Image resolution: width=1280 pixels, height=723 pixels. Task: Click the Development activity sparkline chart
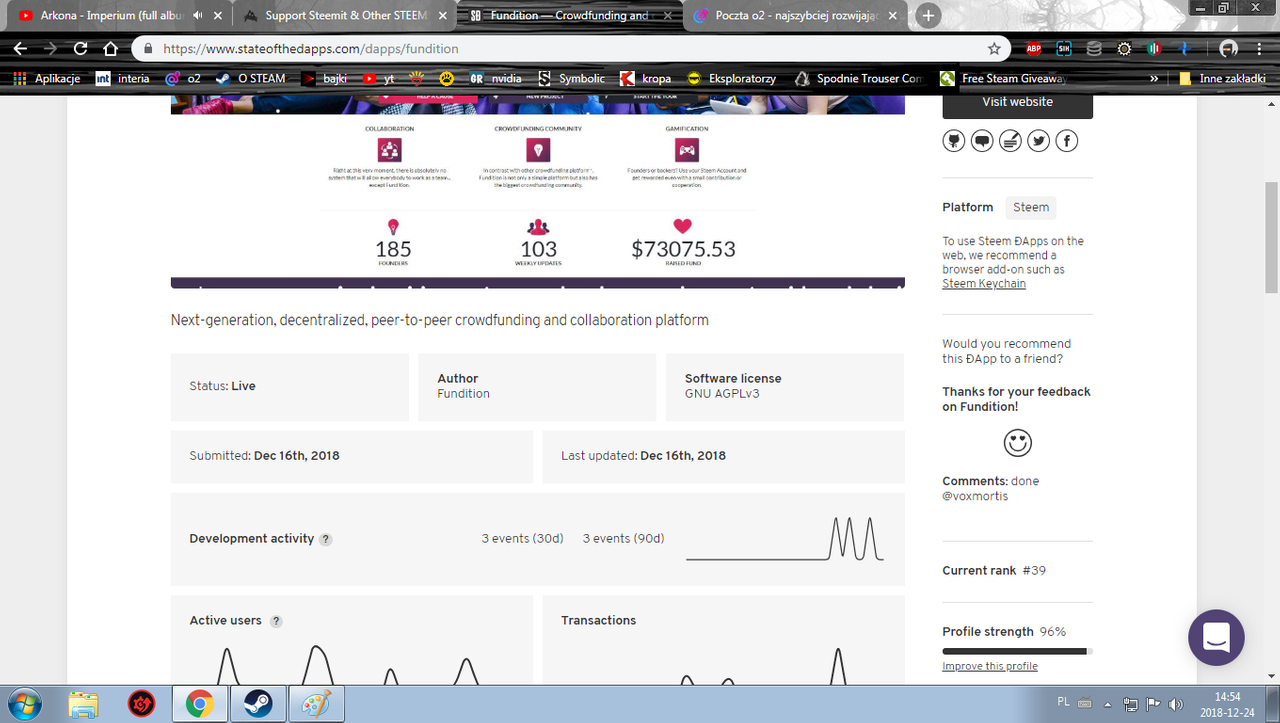pos(785,539)
